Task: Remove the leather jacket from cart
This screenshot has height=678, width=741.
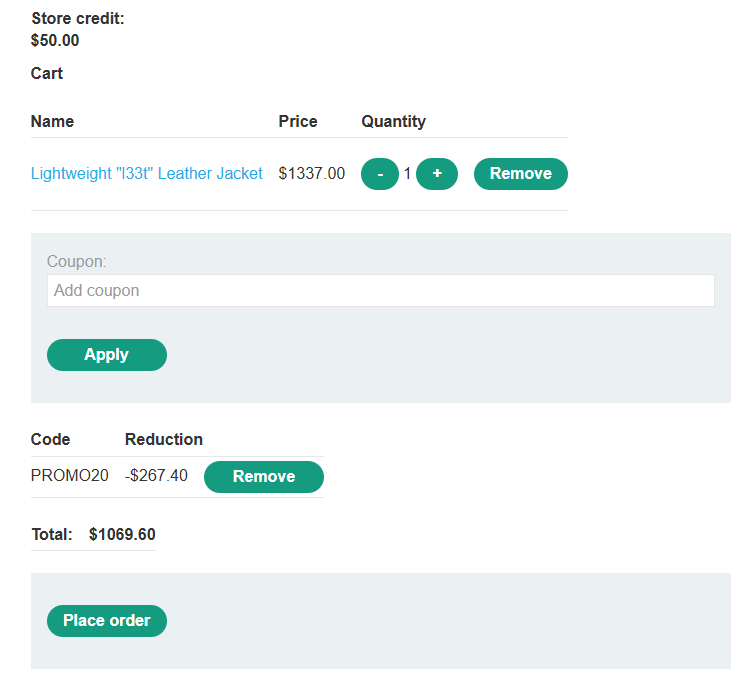Action: [x=520, y=174]
